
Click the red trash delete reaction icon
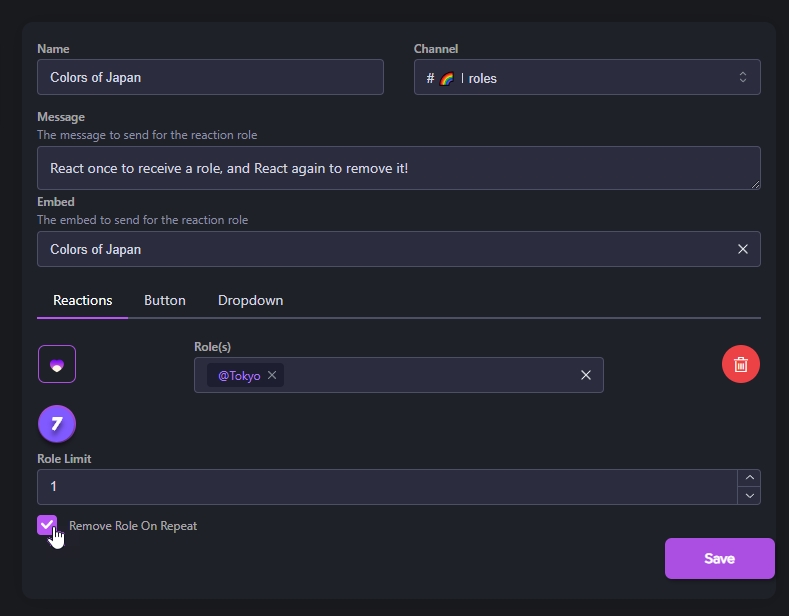[741, 364]
